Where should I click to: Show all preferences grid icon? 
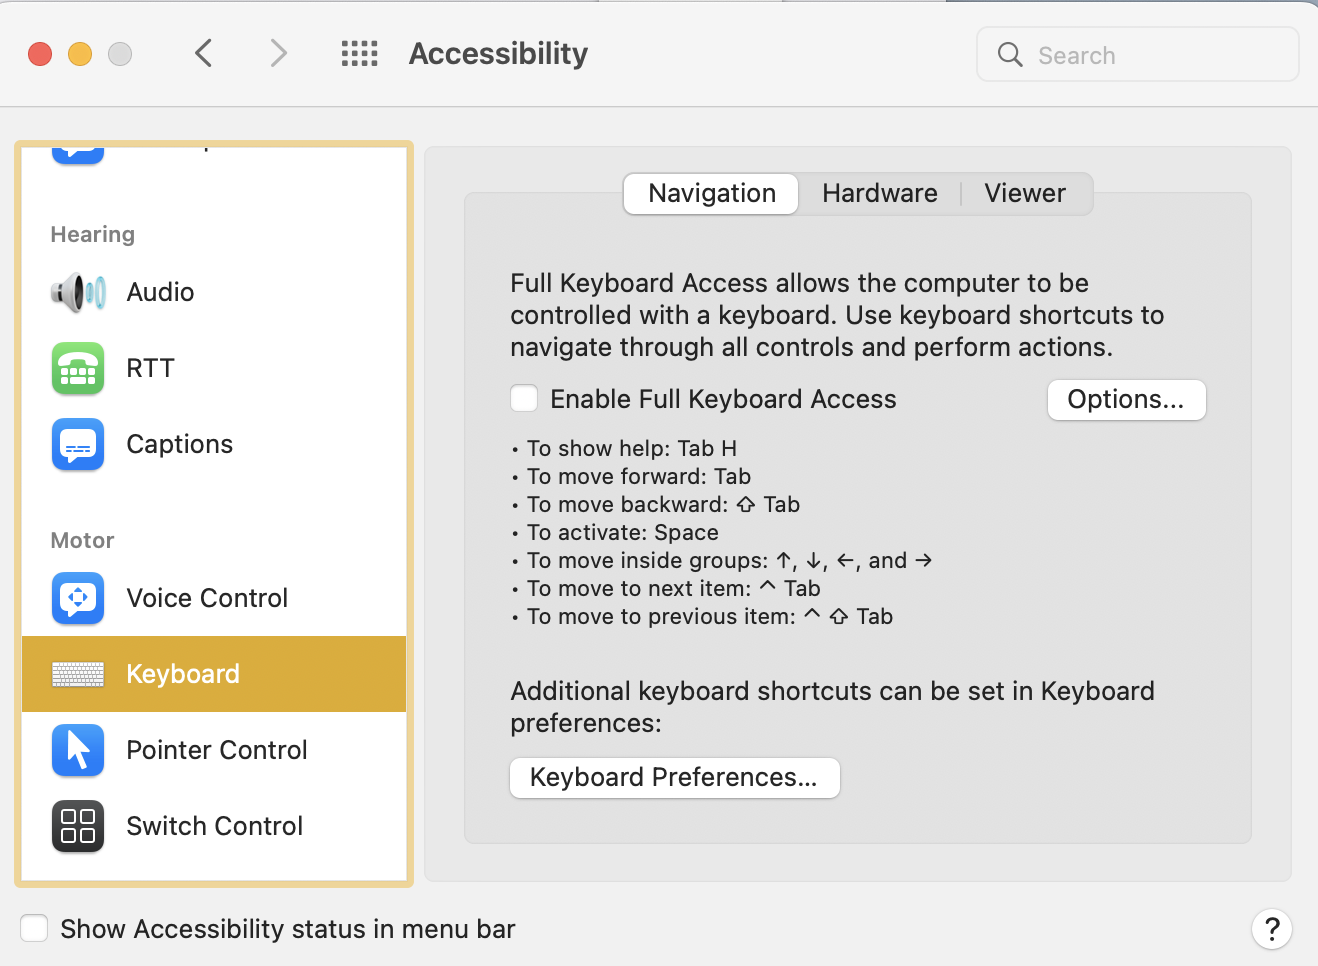359,54
